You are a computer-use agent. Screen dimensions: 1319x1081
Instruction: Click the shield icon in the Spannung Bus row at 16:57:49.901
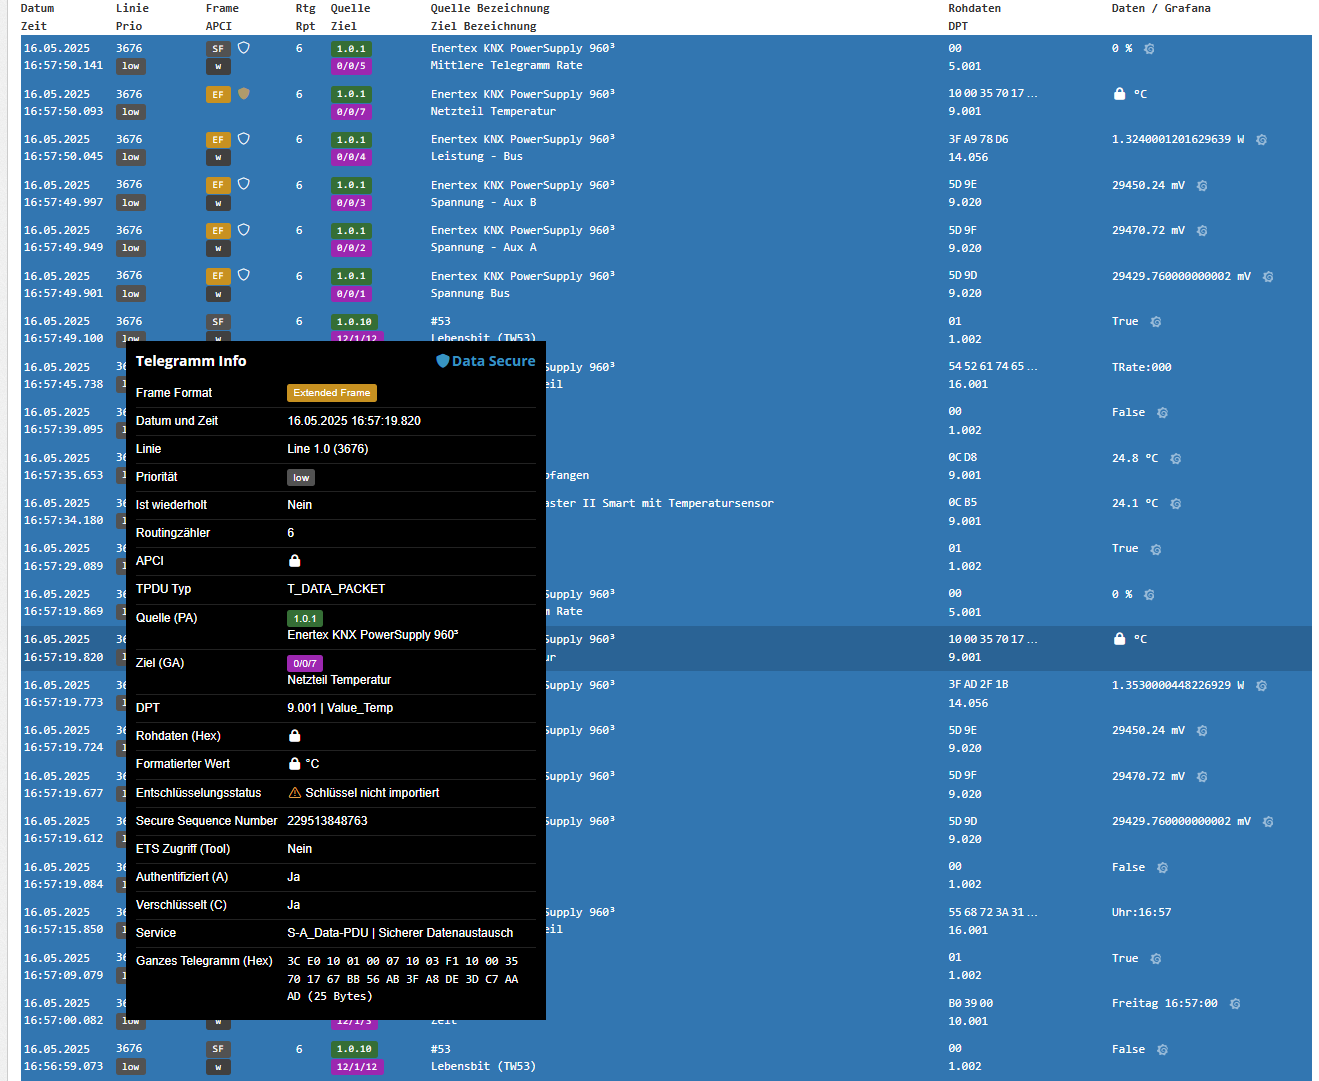[x=244, y=275]
